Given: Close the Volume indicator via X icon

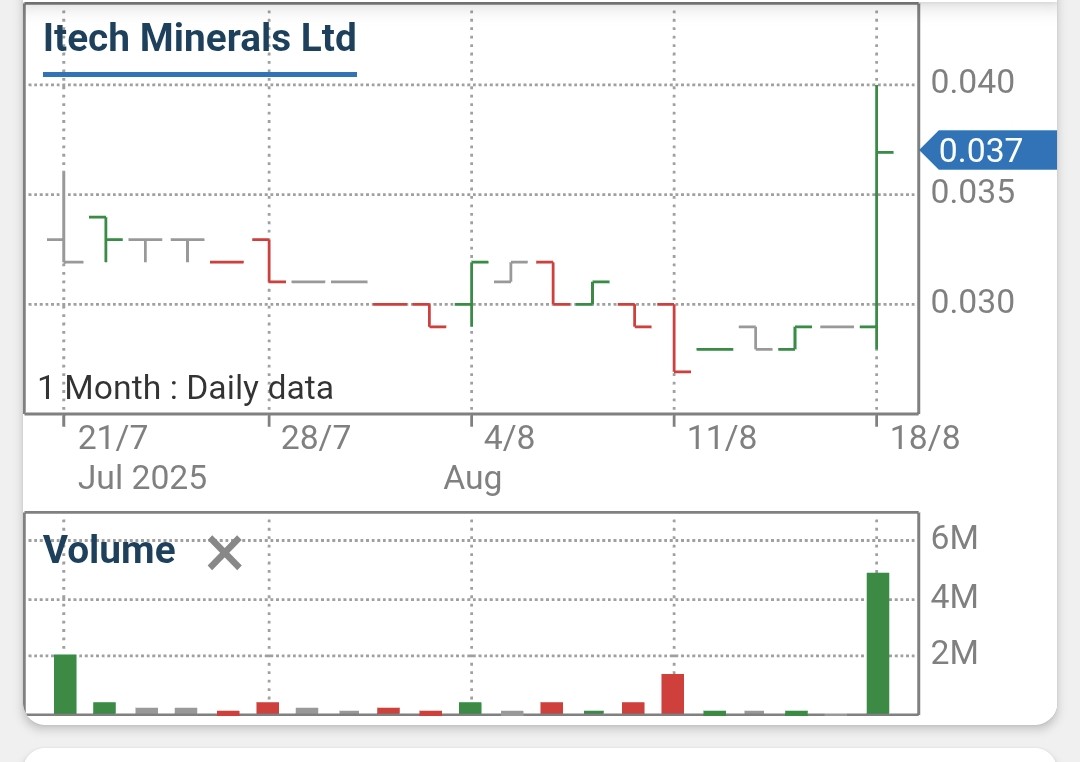Looking at the screenshot, I should (x=224, y=554).
